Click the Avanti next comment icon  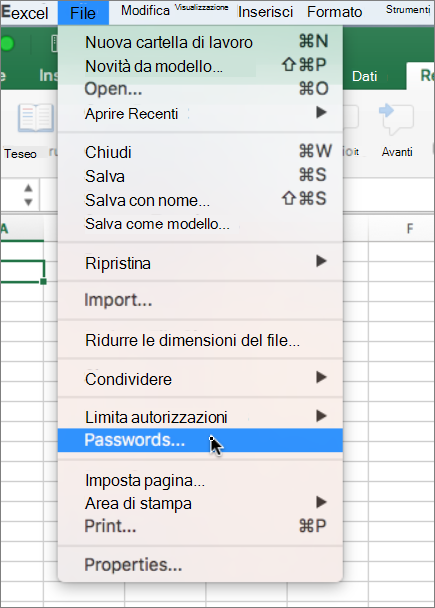pyautogui.click(x=396, y=119)
